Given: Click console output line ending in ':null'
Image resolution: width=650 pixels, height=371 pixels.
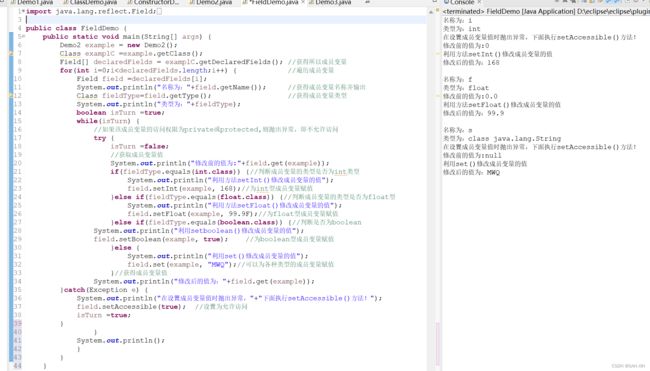Looking at the screenshot, I should pos(472,155).
